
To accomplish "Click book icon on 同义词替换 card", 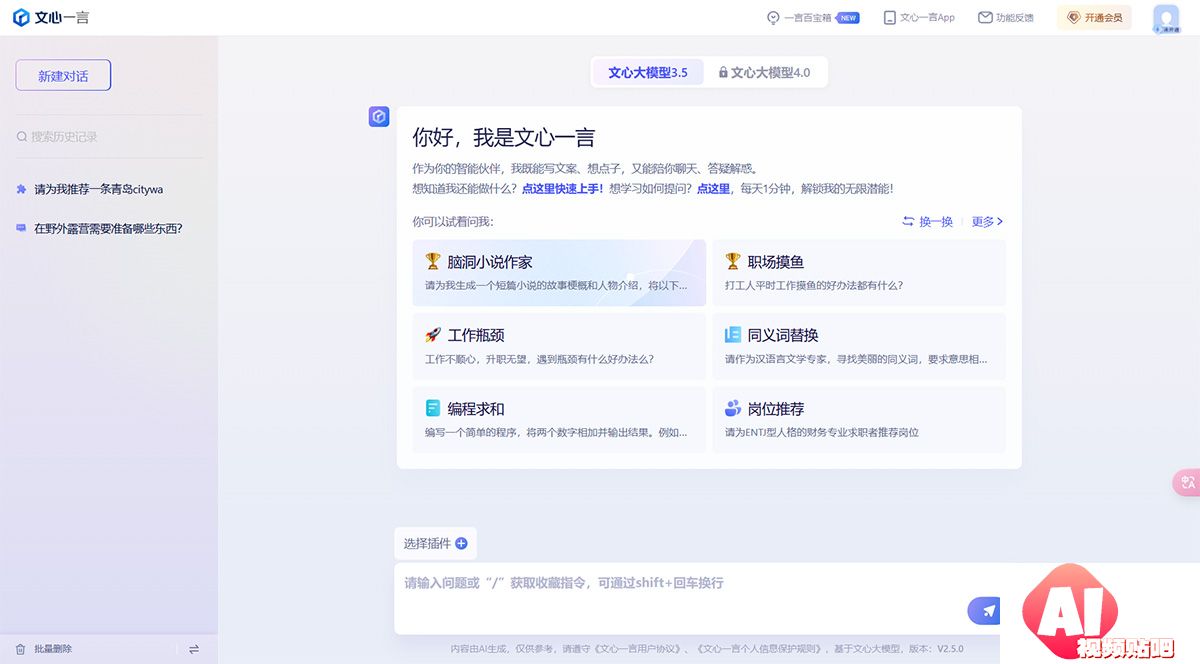I will click(733, 335).
